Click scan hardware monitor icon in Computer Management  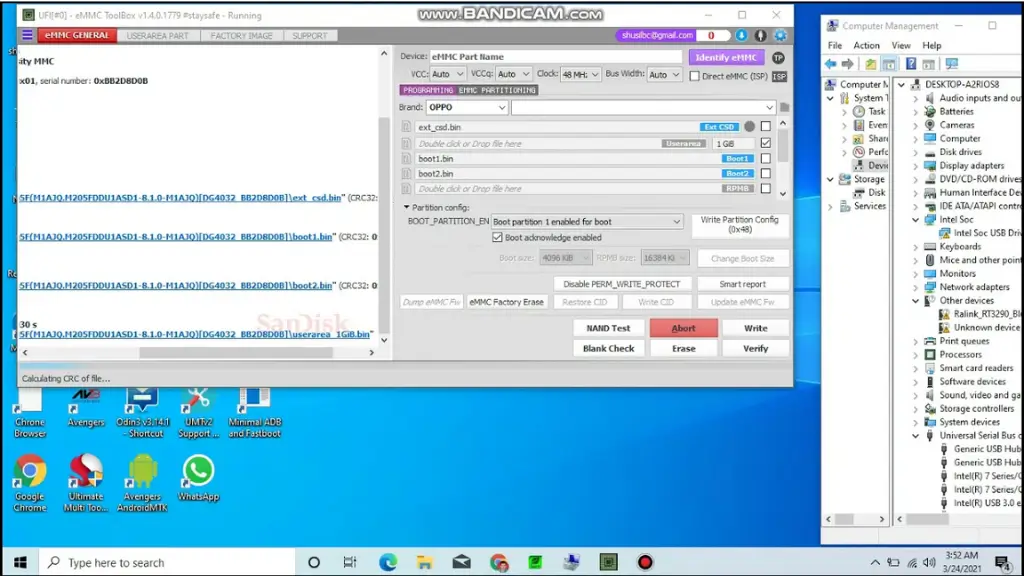click(952, 64)
